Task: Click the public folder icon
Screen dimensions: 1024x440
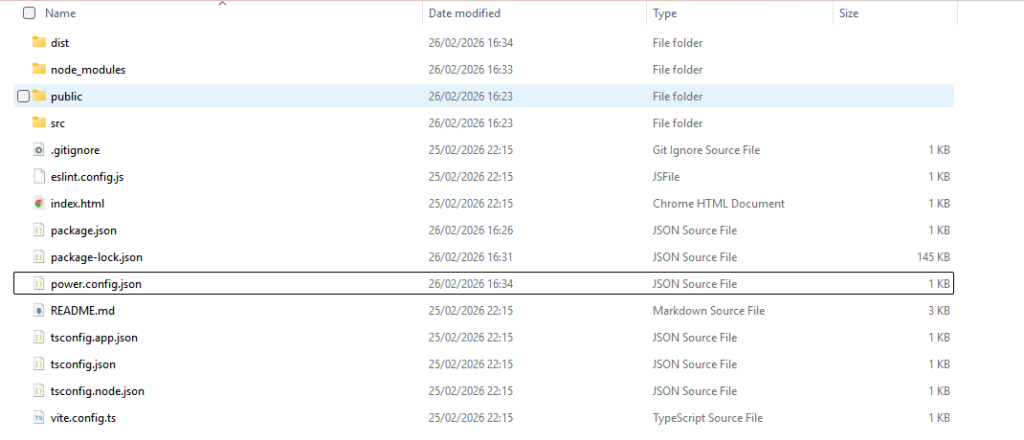Action: (39, 96)
